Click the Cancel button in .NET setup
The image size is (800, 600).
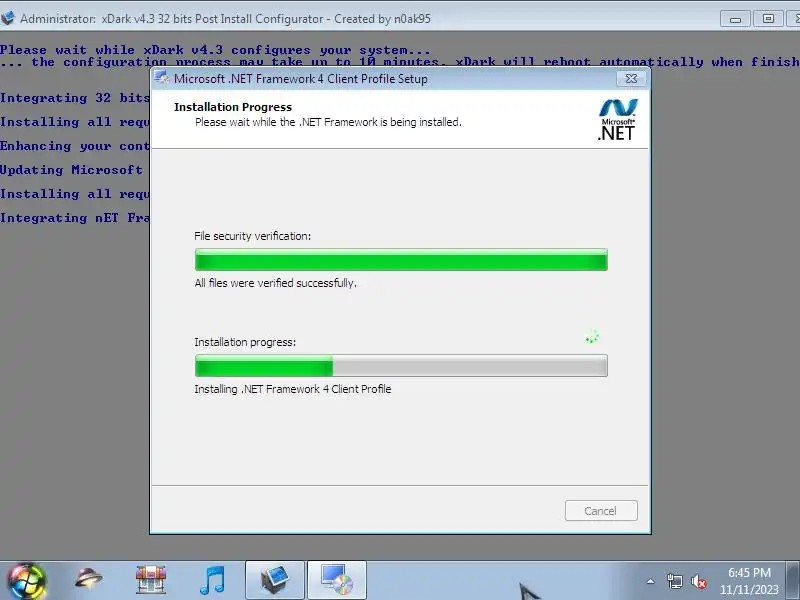point(601,511)
